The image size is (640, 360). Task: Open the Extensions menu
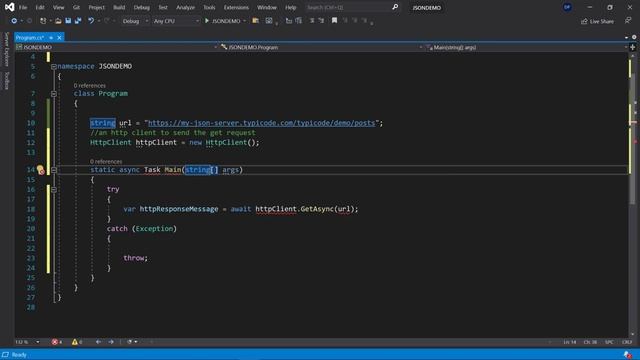click(236, 7)
